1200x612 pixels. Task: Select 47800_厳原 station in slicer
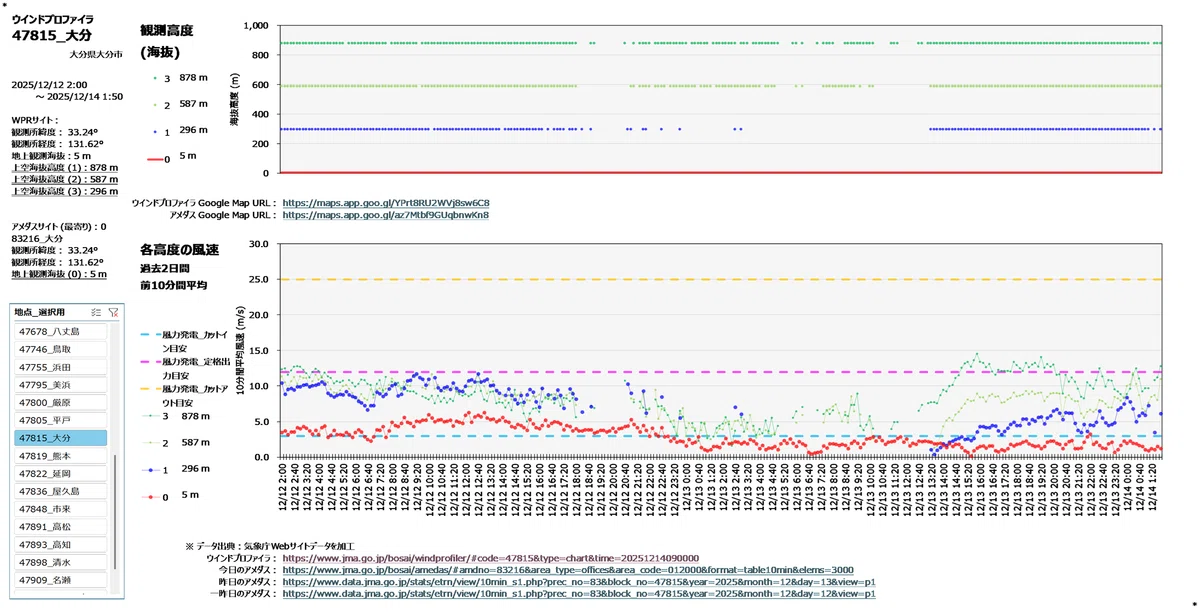61,402
